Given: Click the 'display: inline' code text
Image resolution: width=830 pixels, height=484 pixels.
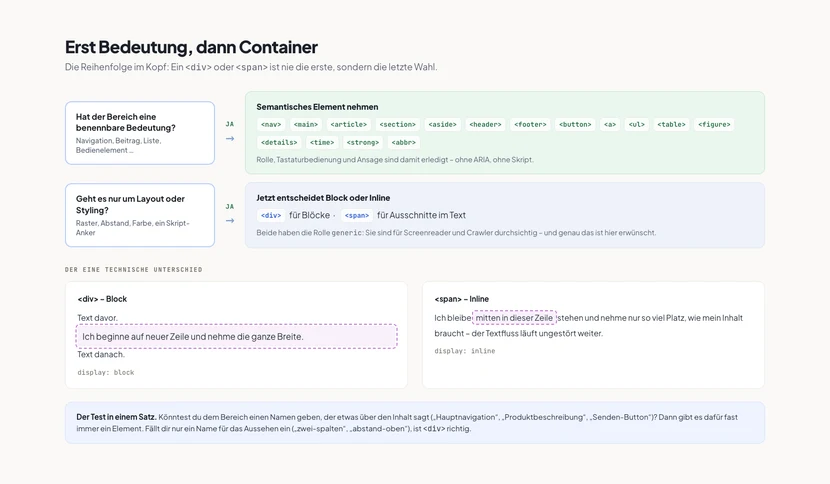Looking at the screenshot, I should coord(465,351).
